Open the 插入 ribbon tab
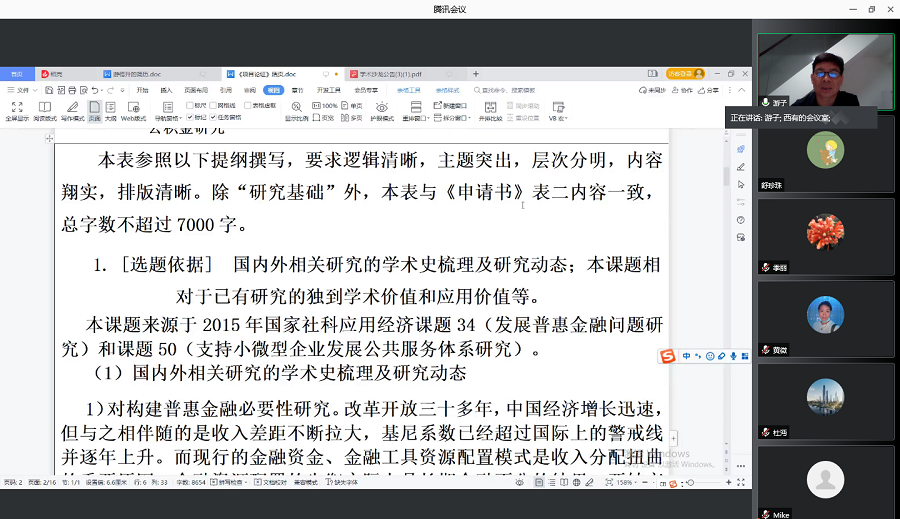 (164, 90)
